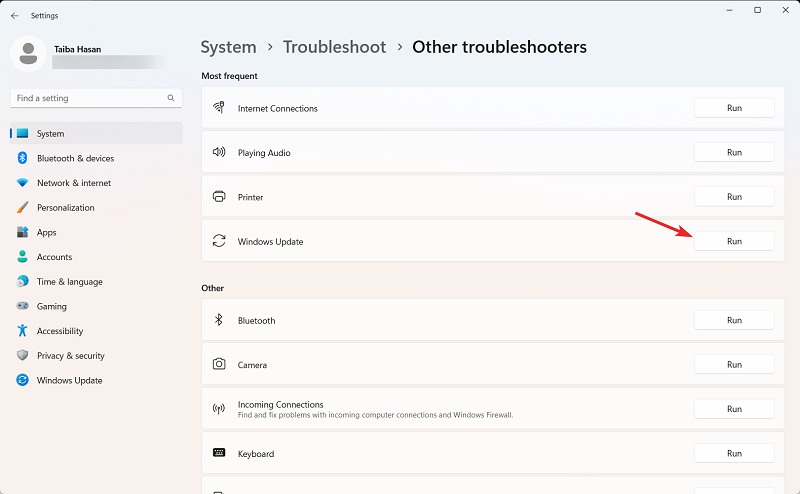
Task: Open the Accounts settings section
Action: 54,257
